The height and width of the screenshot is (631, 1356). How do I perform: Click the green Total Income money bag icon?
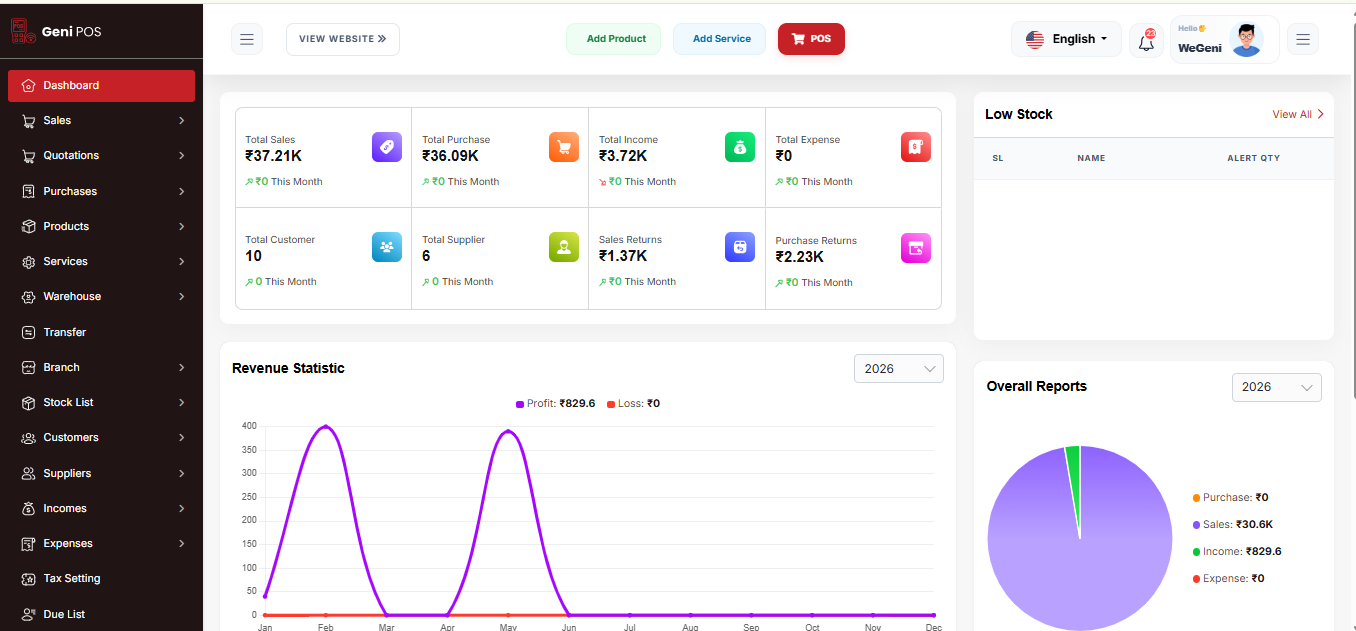coord(740,147)
